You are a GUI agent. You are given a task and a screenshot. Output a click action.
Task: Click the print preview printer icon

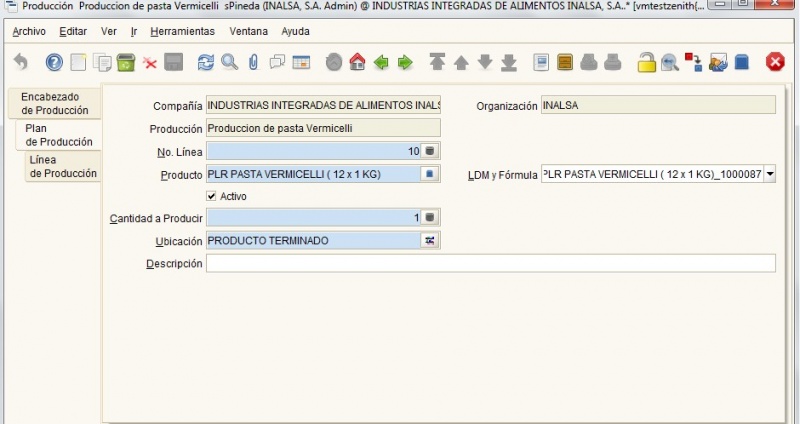coord(589,62)
